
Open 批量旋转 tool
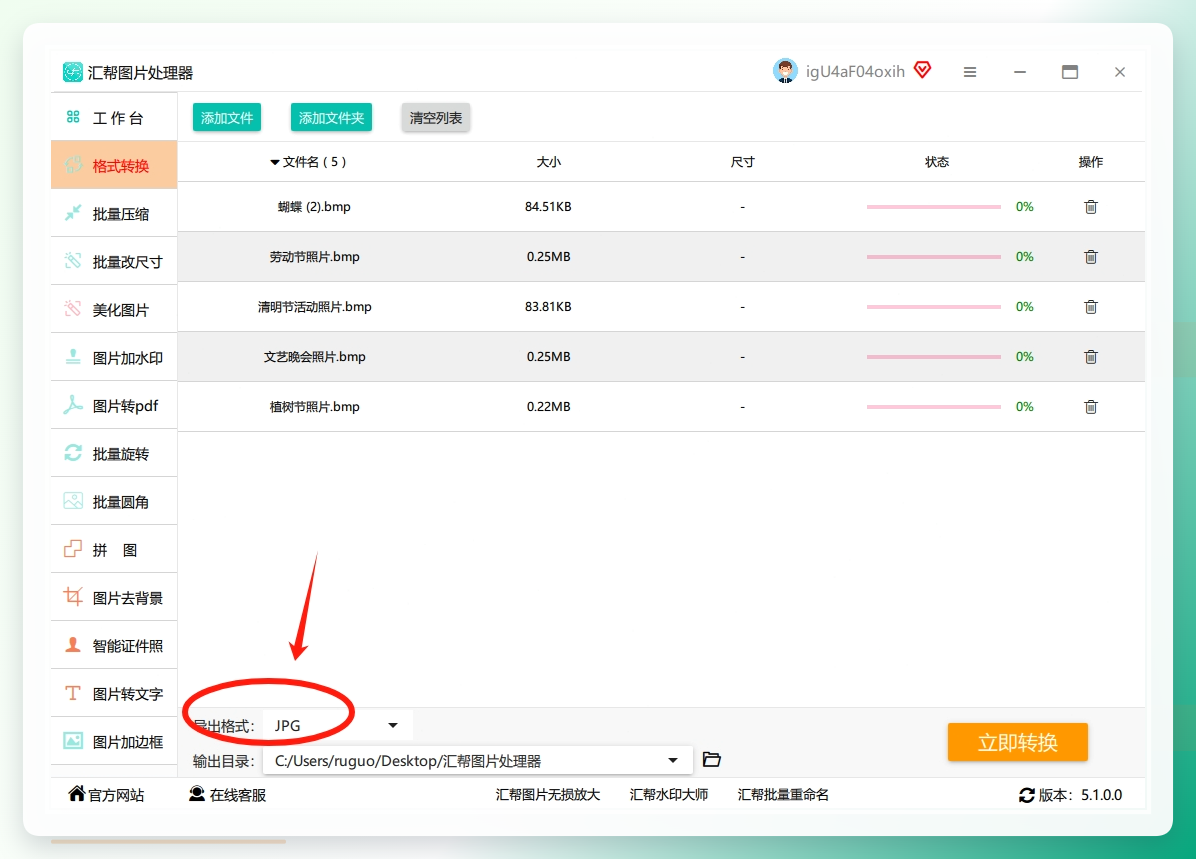pyautogui.click(x=114, y=454)
